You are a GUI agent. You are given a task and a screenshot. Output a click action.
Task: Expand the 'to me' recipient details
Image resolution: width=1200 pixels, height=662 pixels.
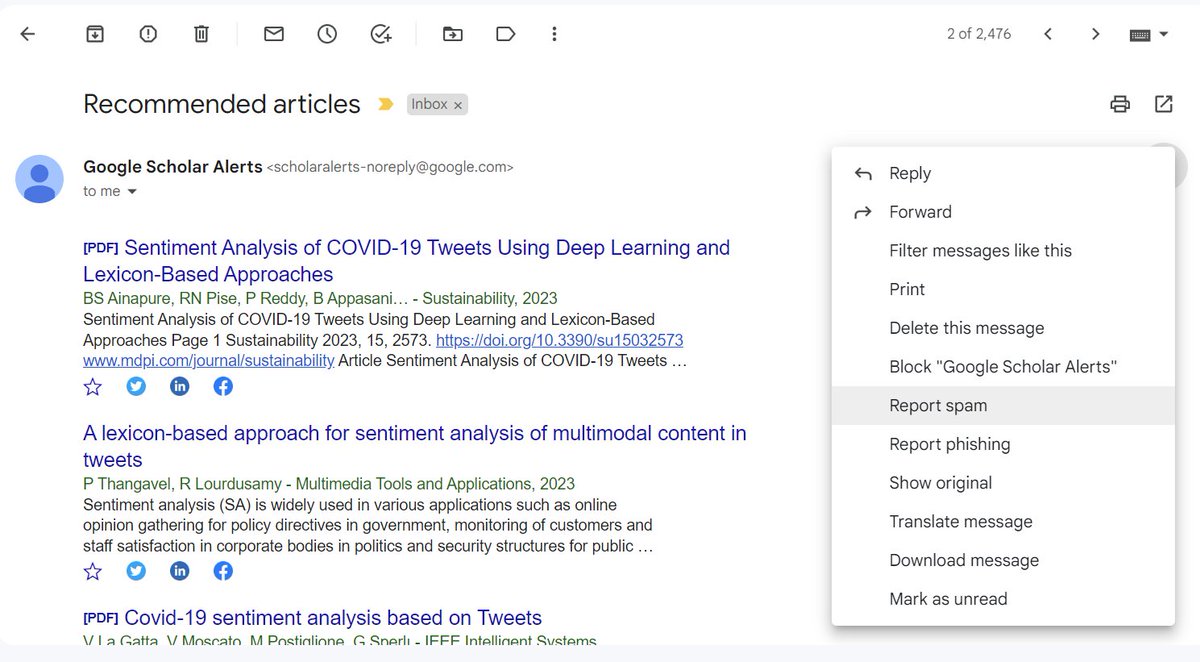[132, 191]
